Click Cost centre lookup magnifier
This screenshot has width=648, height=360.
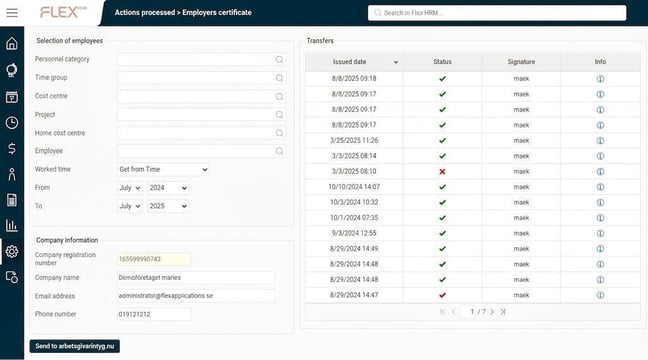[279, 96]
